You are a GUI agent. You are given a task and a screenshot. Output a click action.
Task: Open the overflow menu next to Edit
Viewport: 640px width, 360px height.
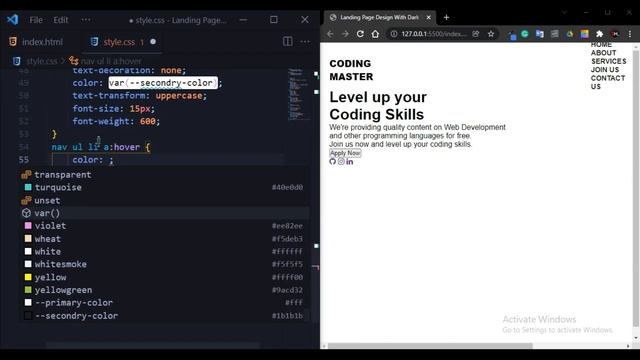point(86,20)
